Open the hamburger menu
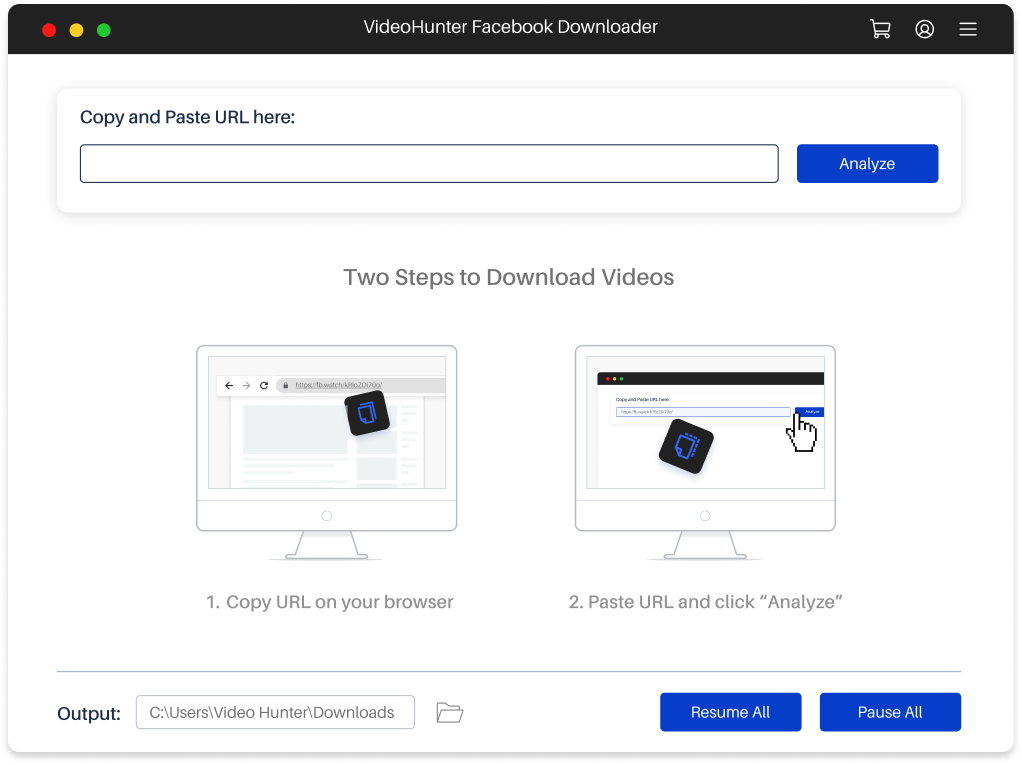Screen dimensions: 1022x765 968,29
